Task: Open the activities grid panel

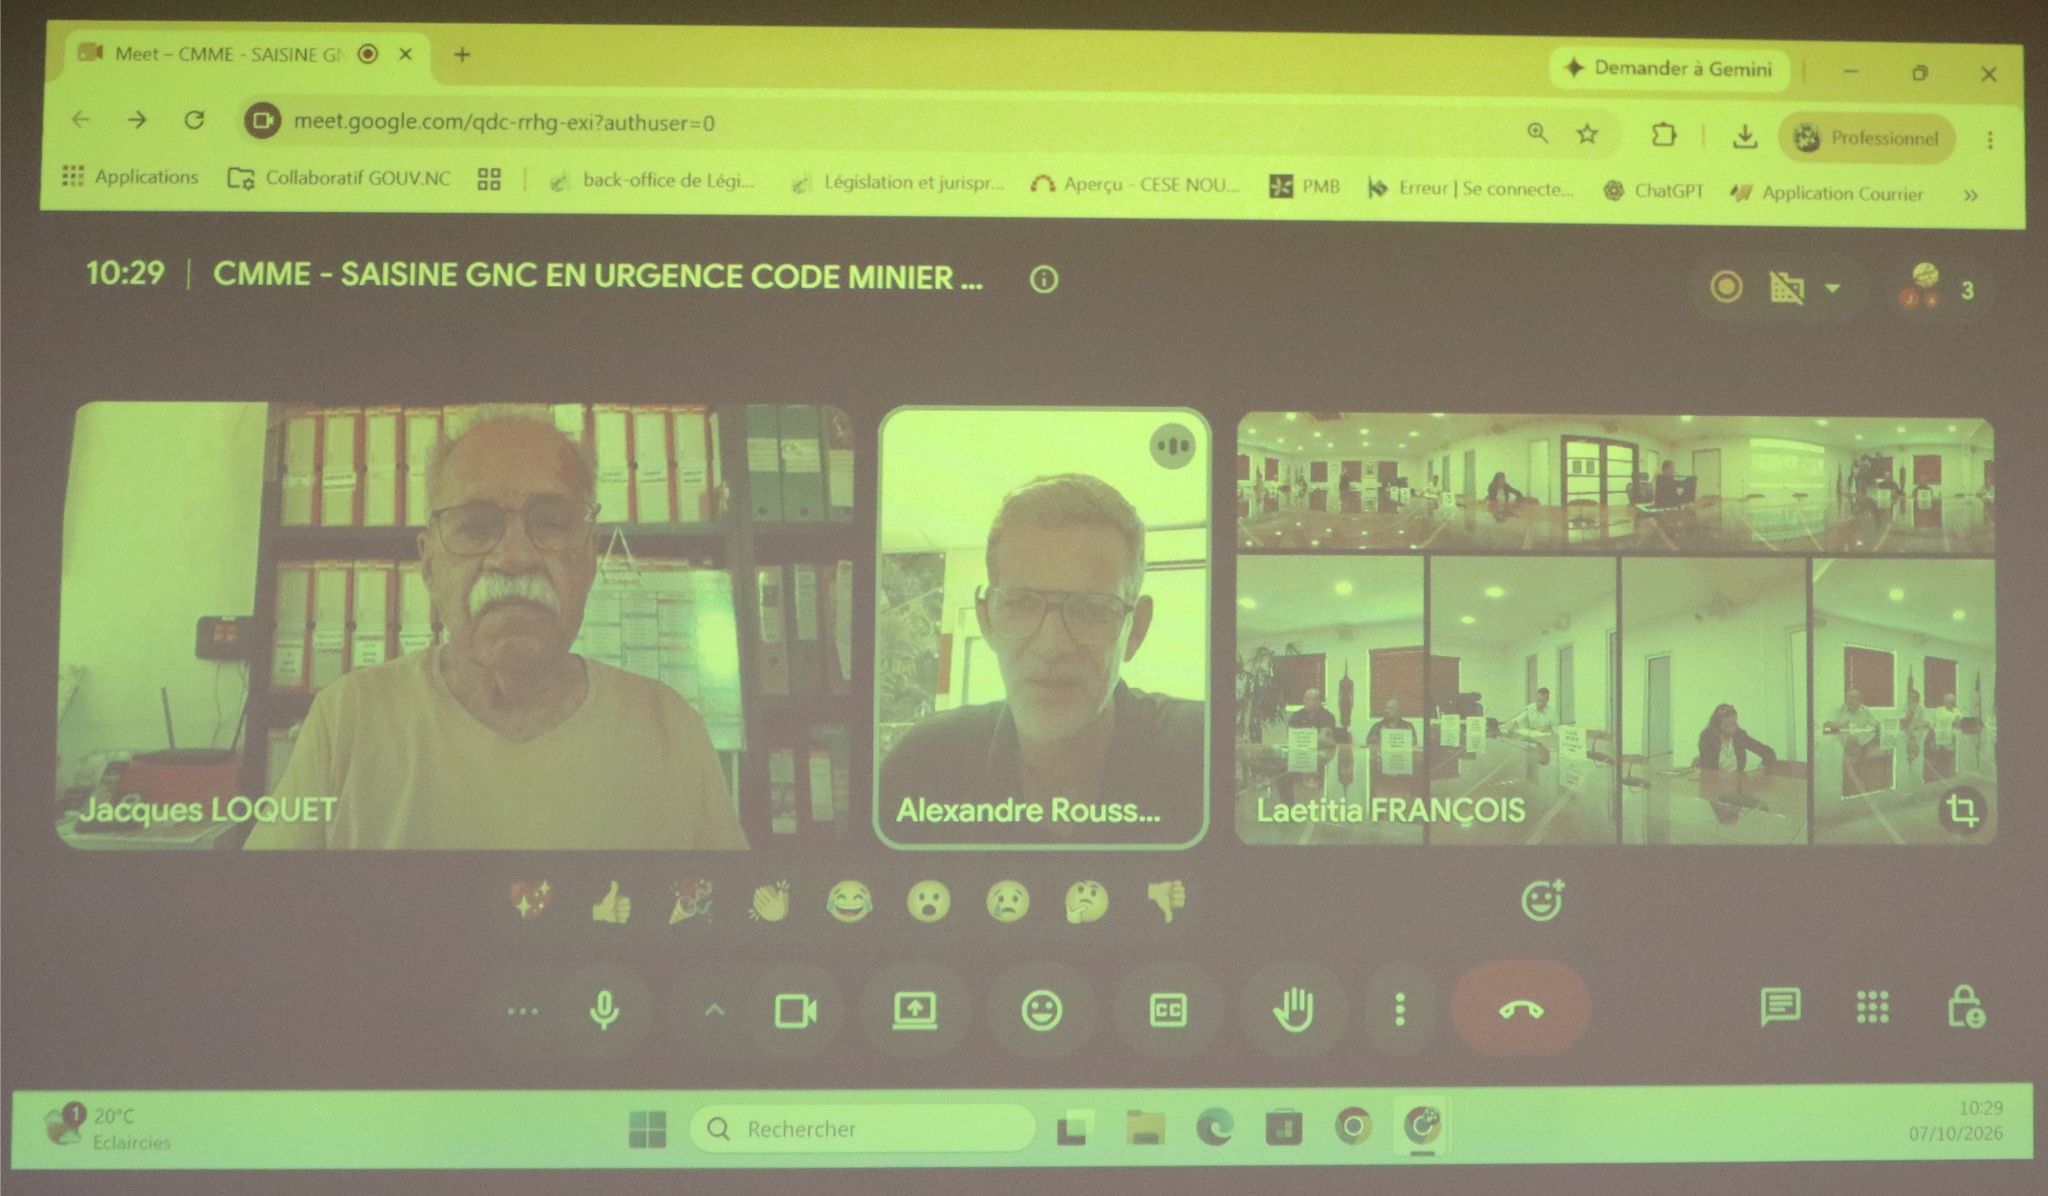Action: [x=1872, y=1007]
